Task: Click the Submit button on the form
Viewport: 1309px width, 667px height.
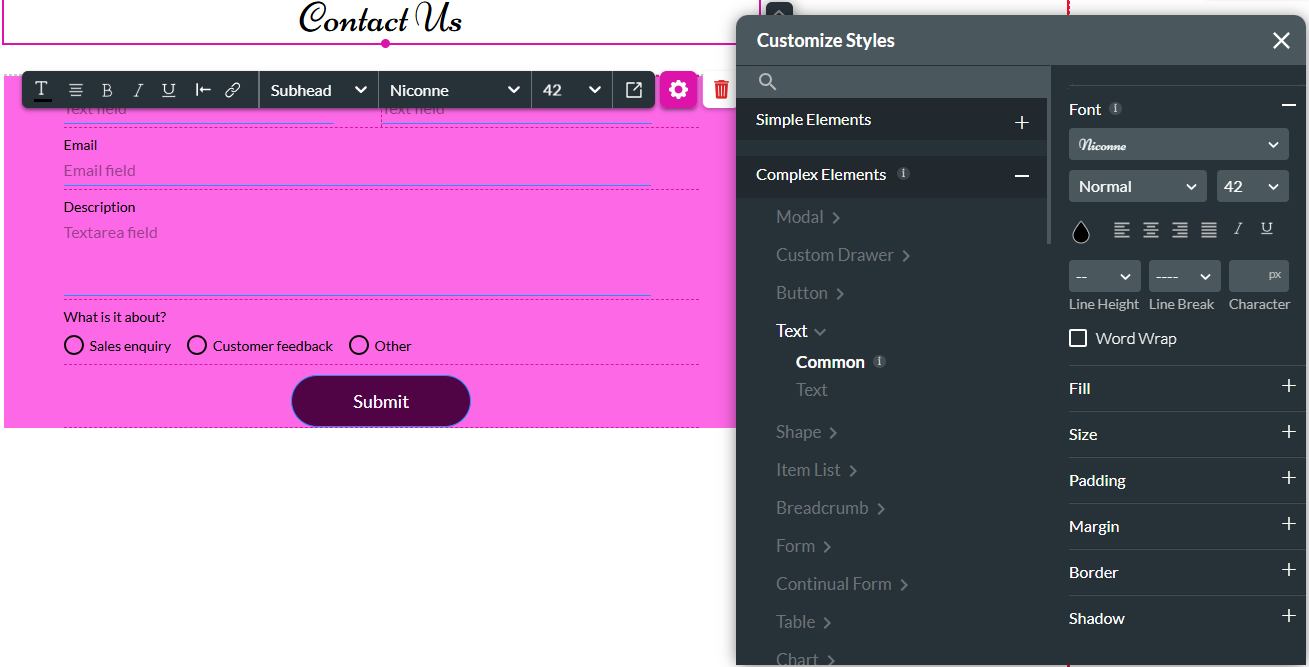Action: [380, 401]
